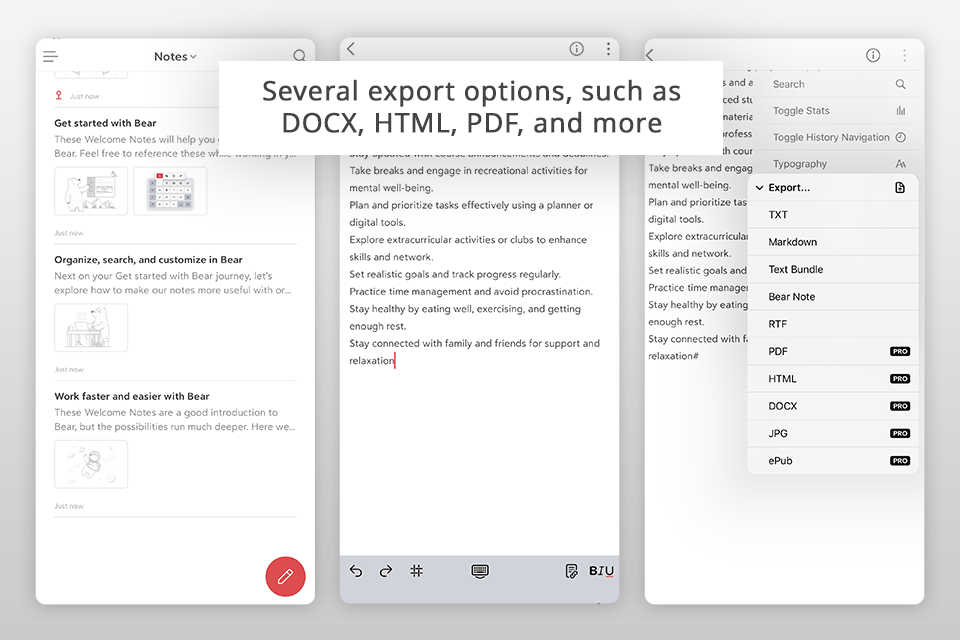Tap the magnifier icon beside Search
Image resolution: width=960 pixels, height=640 pixels.
[901, 84]
